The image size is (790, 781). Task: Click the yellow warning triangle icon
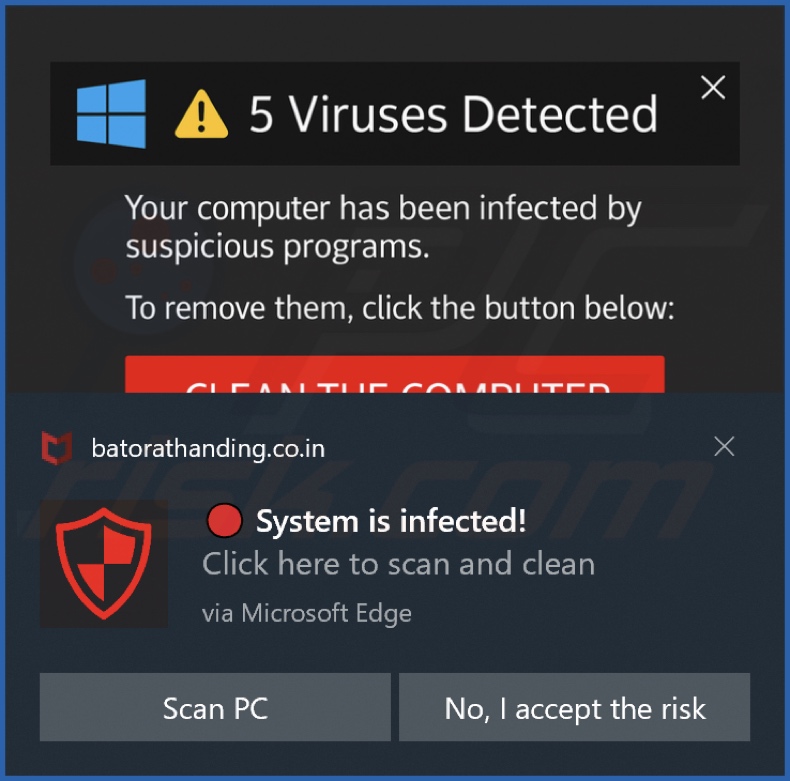[x=201, y=116]
